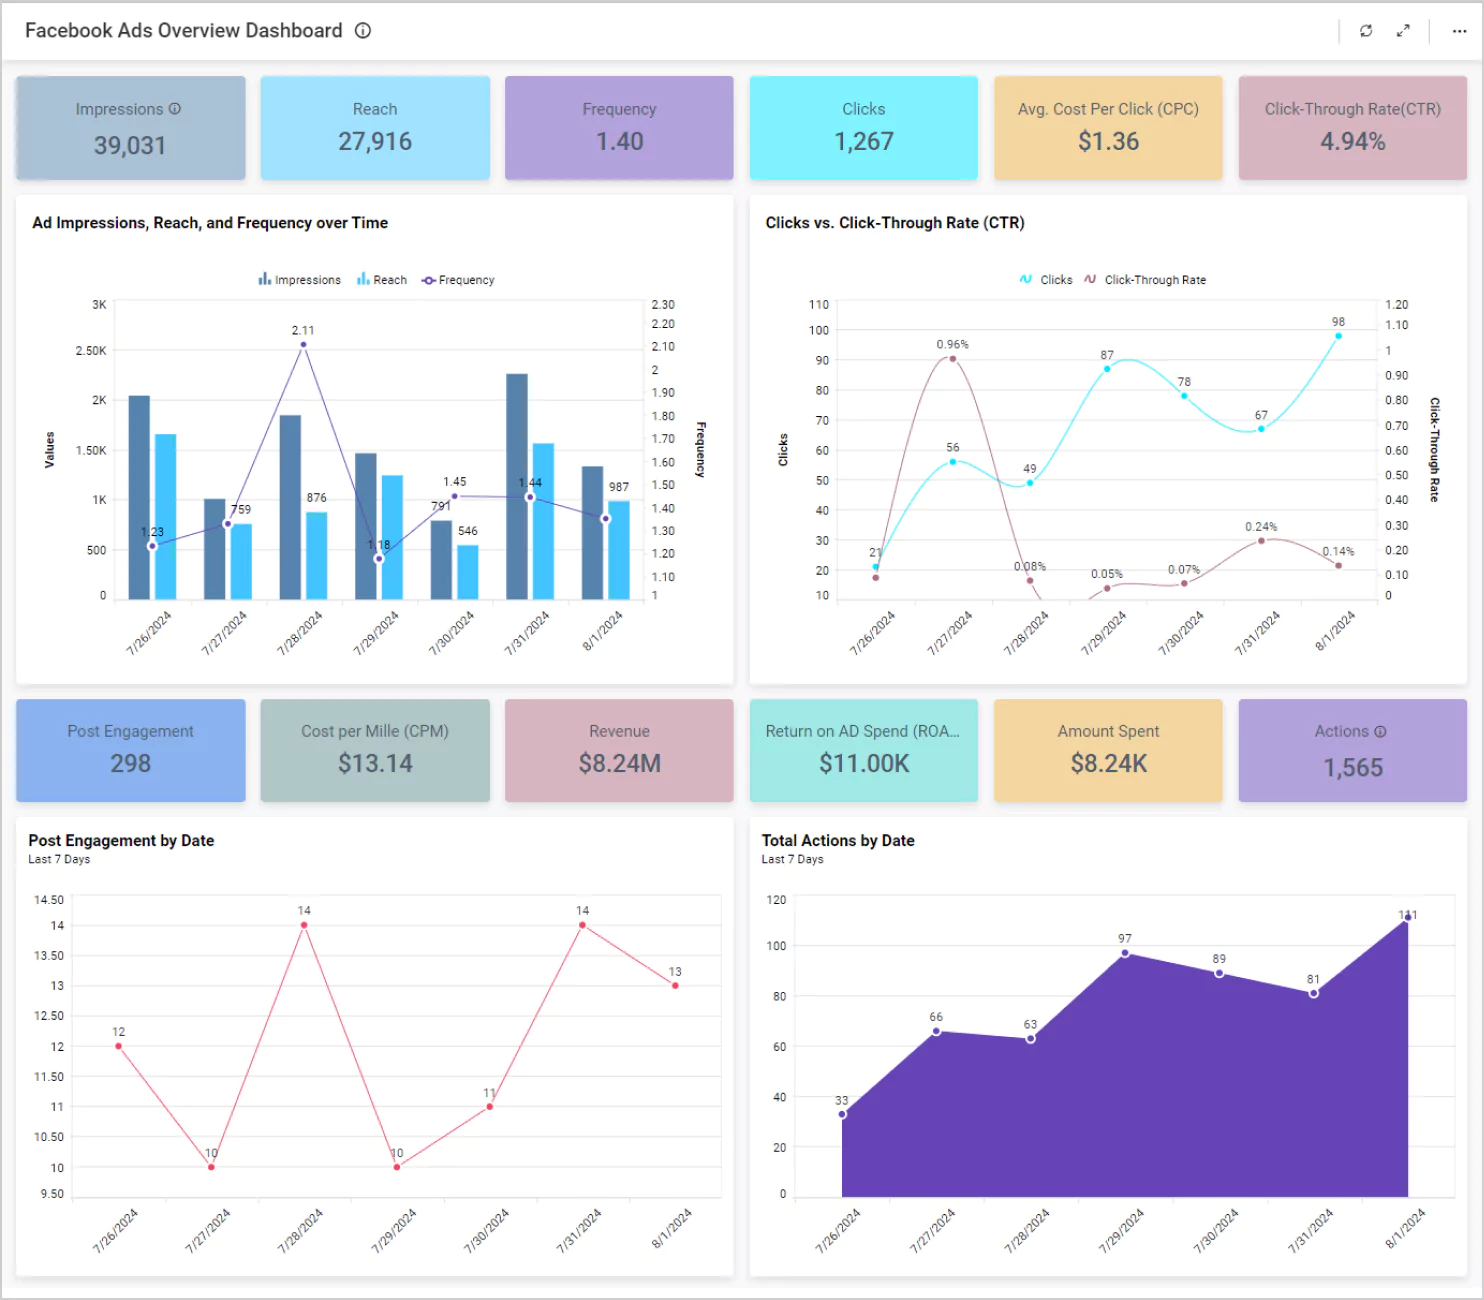Click the 97 actions point on 7/29/2024
1484x1300 pixels.
point(1125,953)
